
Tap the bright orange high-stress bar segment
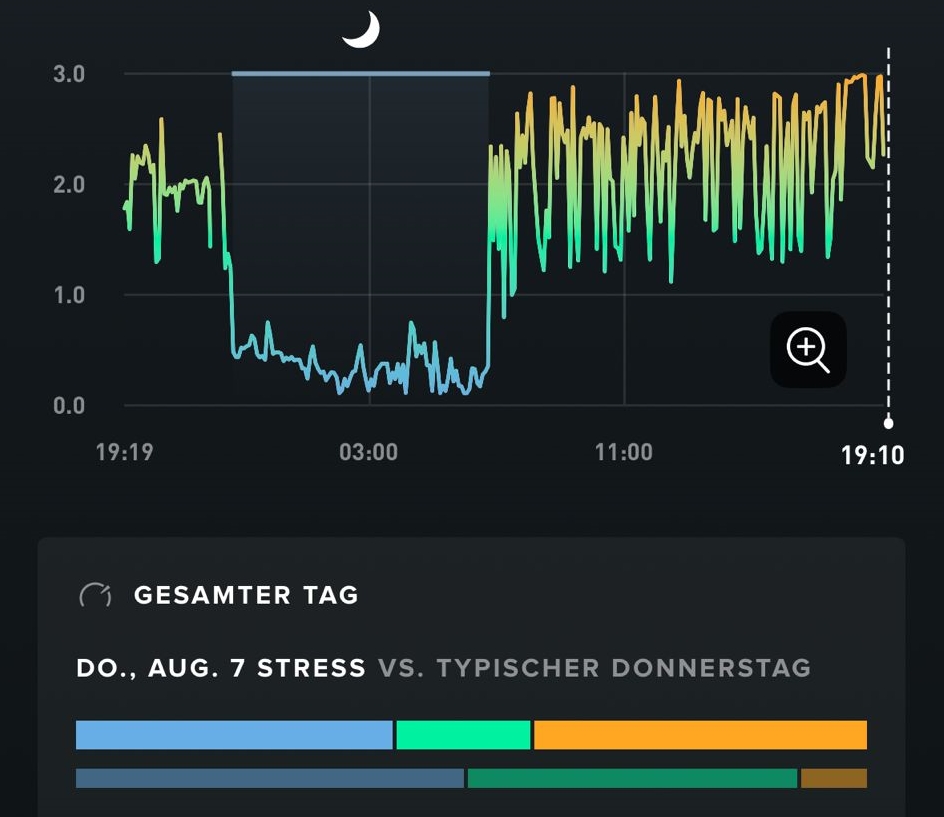coord(700,735)
